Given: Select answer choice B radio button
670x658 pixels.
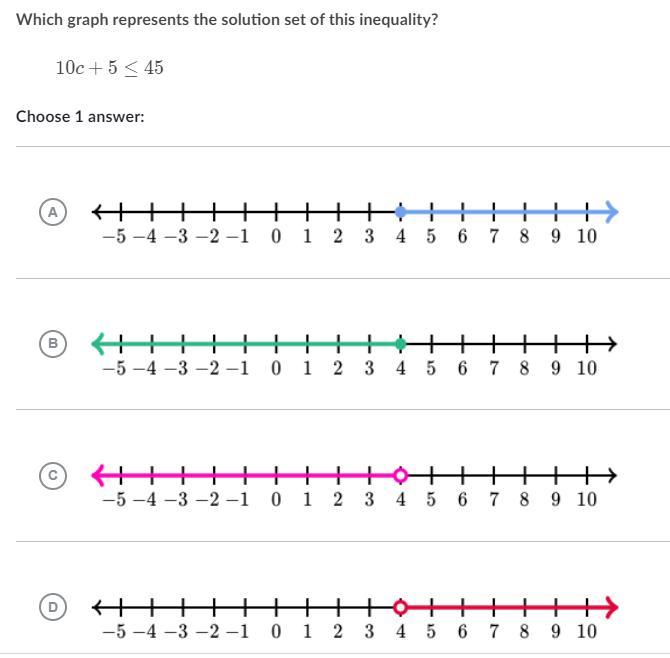Looking at the screenshot, I should point(53,344).
